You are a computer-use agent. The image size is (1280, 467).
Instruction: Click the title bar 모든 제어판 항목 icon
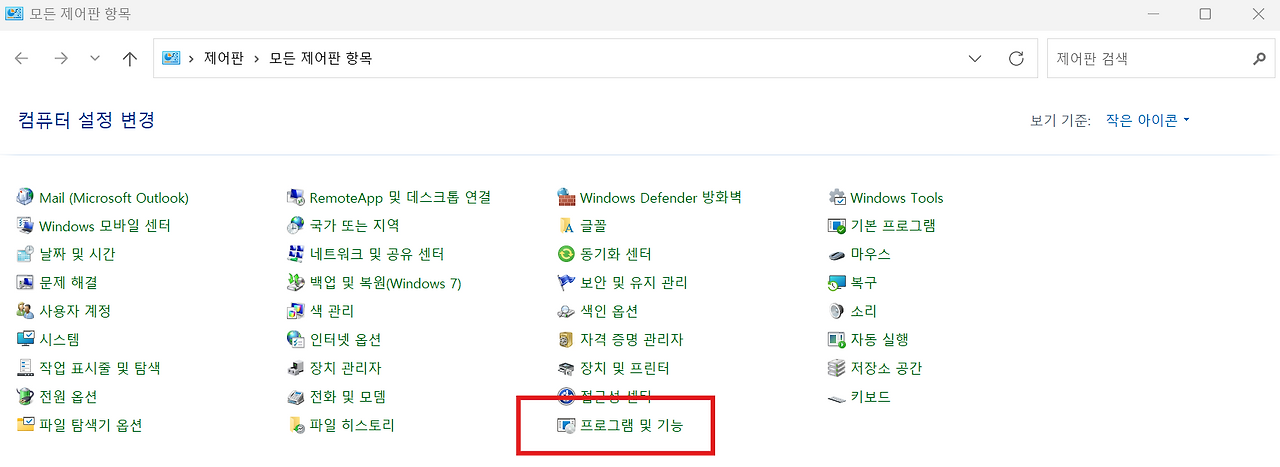[x=15, y=14]
